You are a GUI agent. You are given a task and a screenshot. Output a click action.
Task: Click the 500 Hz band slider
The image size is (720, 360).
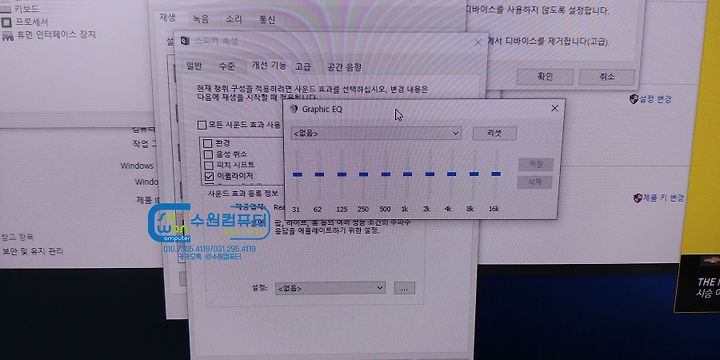386,174
